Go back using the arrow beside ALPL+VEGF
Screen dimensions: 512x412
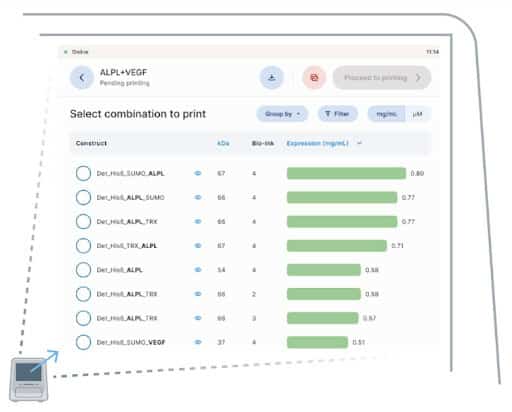click(82, 78)
